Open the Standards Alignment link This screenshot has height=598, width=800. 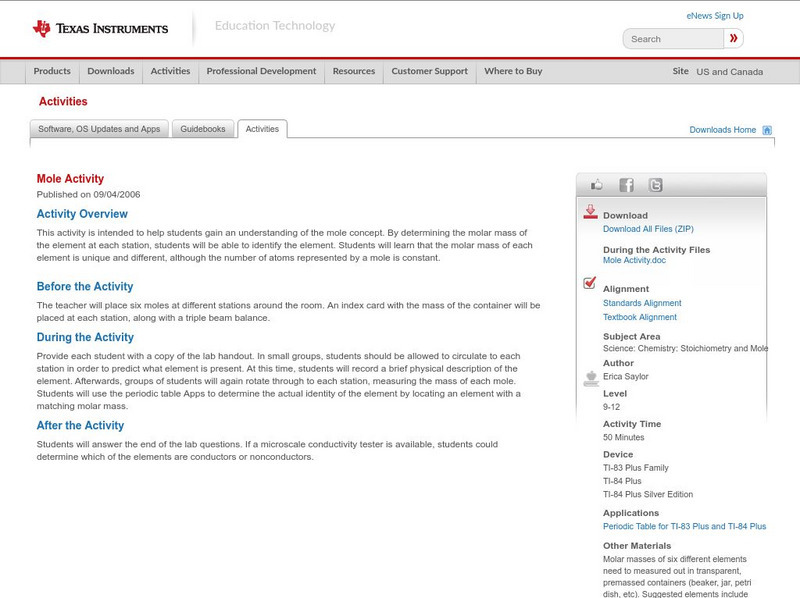point(642,303)
